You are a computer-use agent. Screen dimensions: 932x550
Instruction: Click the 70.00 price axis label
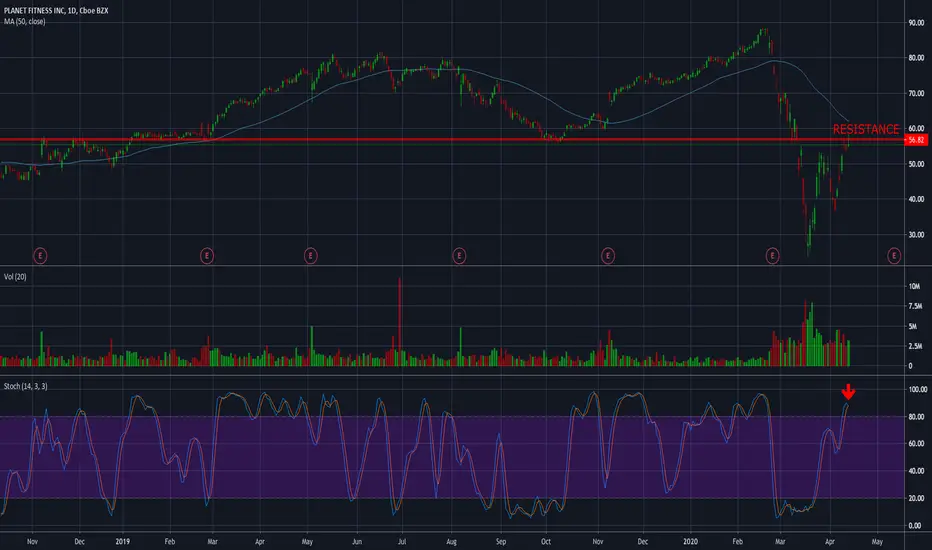(916, 93)
